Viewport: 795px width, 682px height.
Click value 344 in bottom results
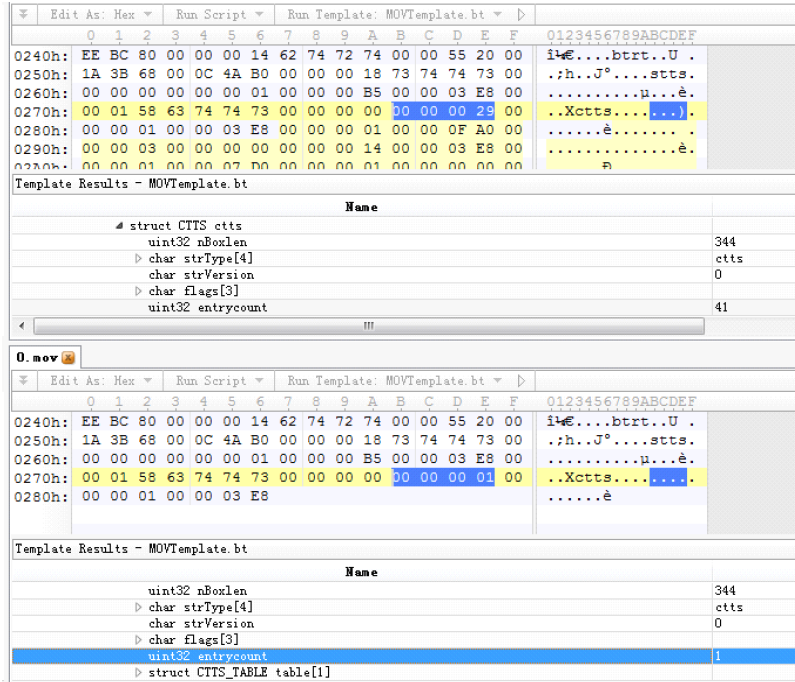(725, 591)
